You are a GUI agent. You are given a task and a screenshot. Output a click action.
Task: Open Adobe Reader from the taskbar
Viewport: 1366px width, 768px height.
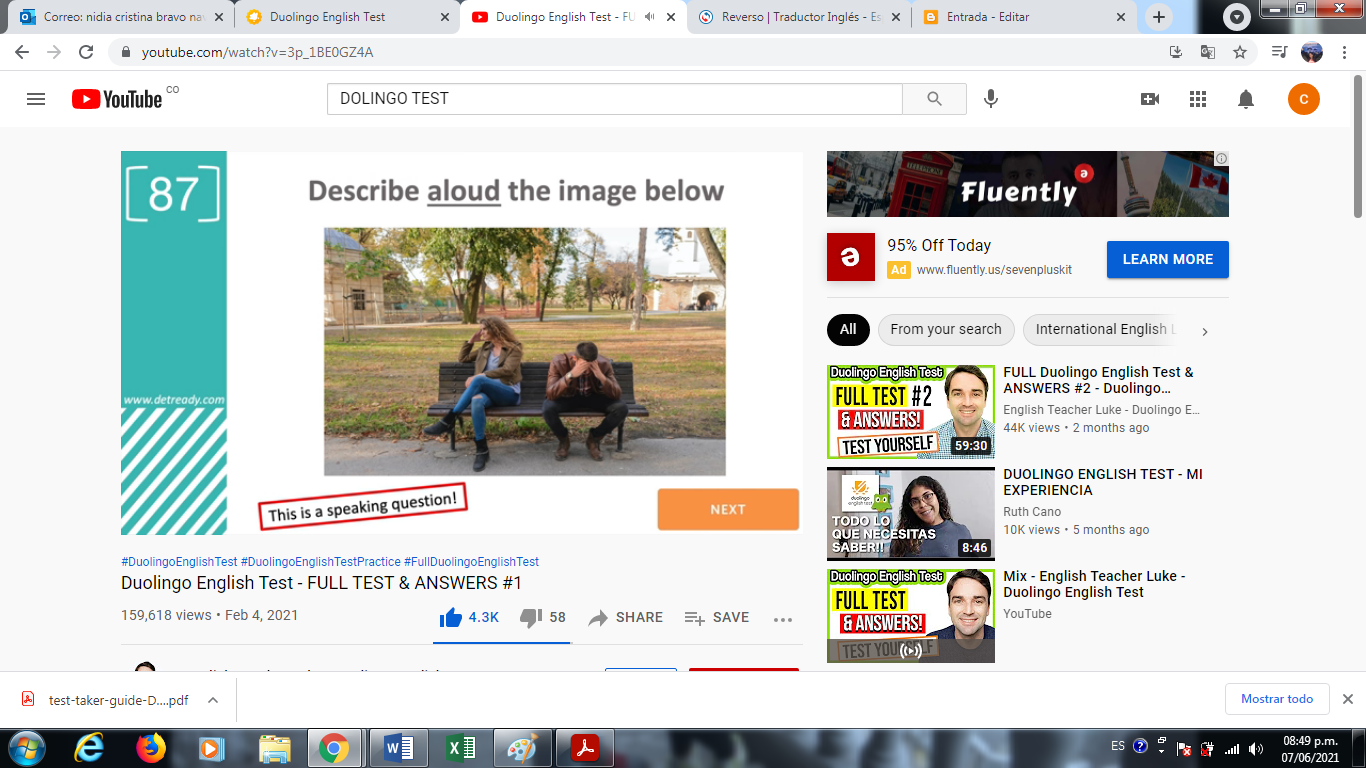[584, 748]
